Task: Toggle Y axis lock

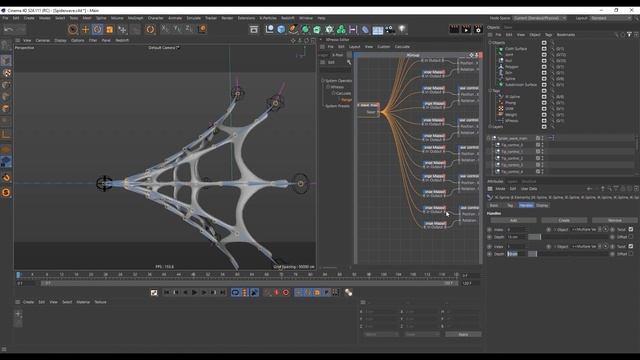Action: coord(177,29)
